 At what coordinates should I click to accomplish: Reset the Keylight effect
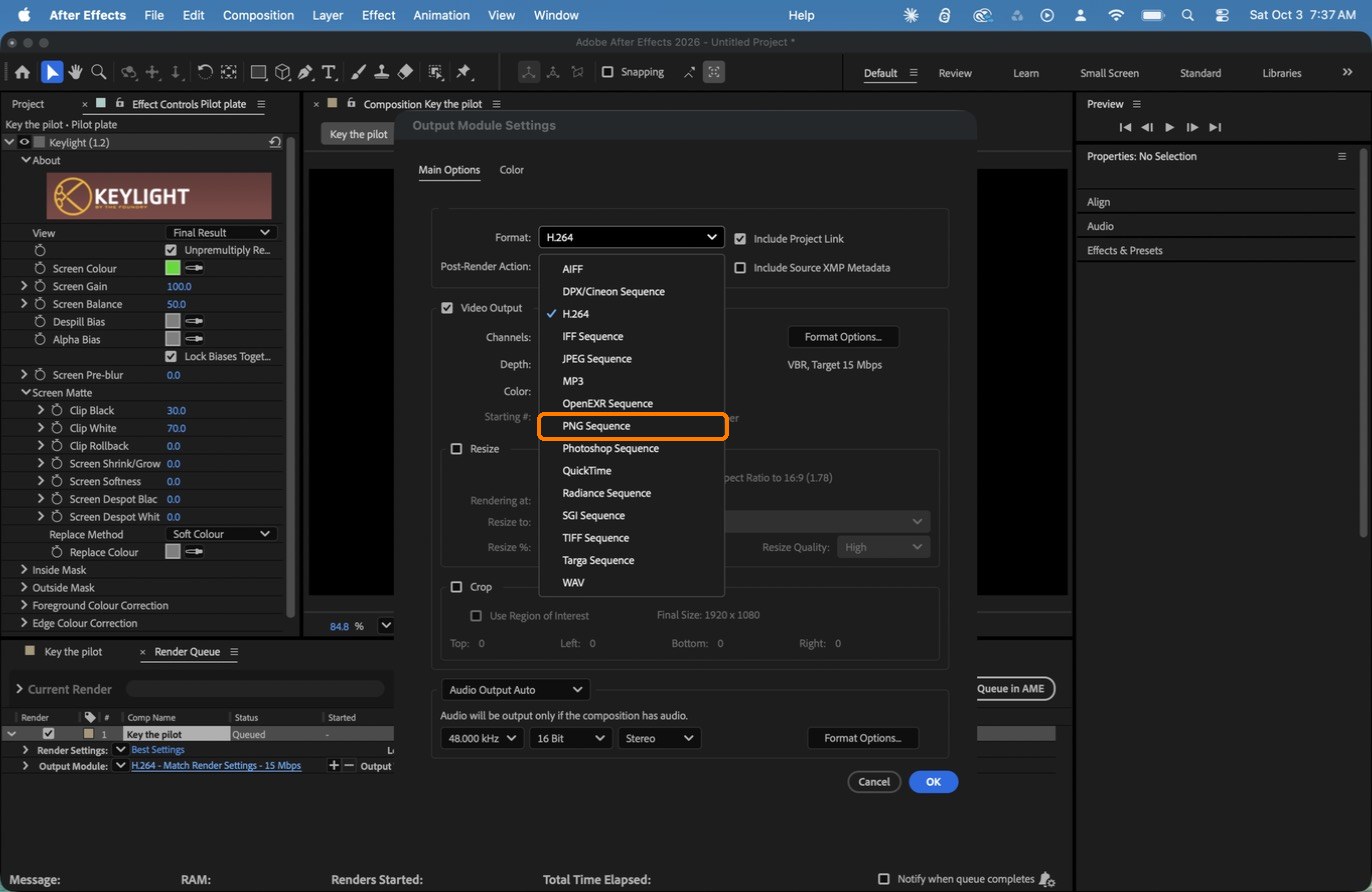point(275,143)
